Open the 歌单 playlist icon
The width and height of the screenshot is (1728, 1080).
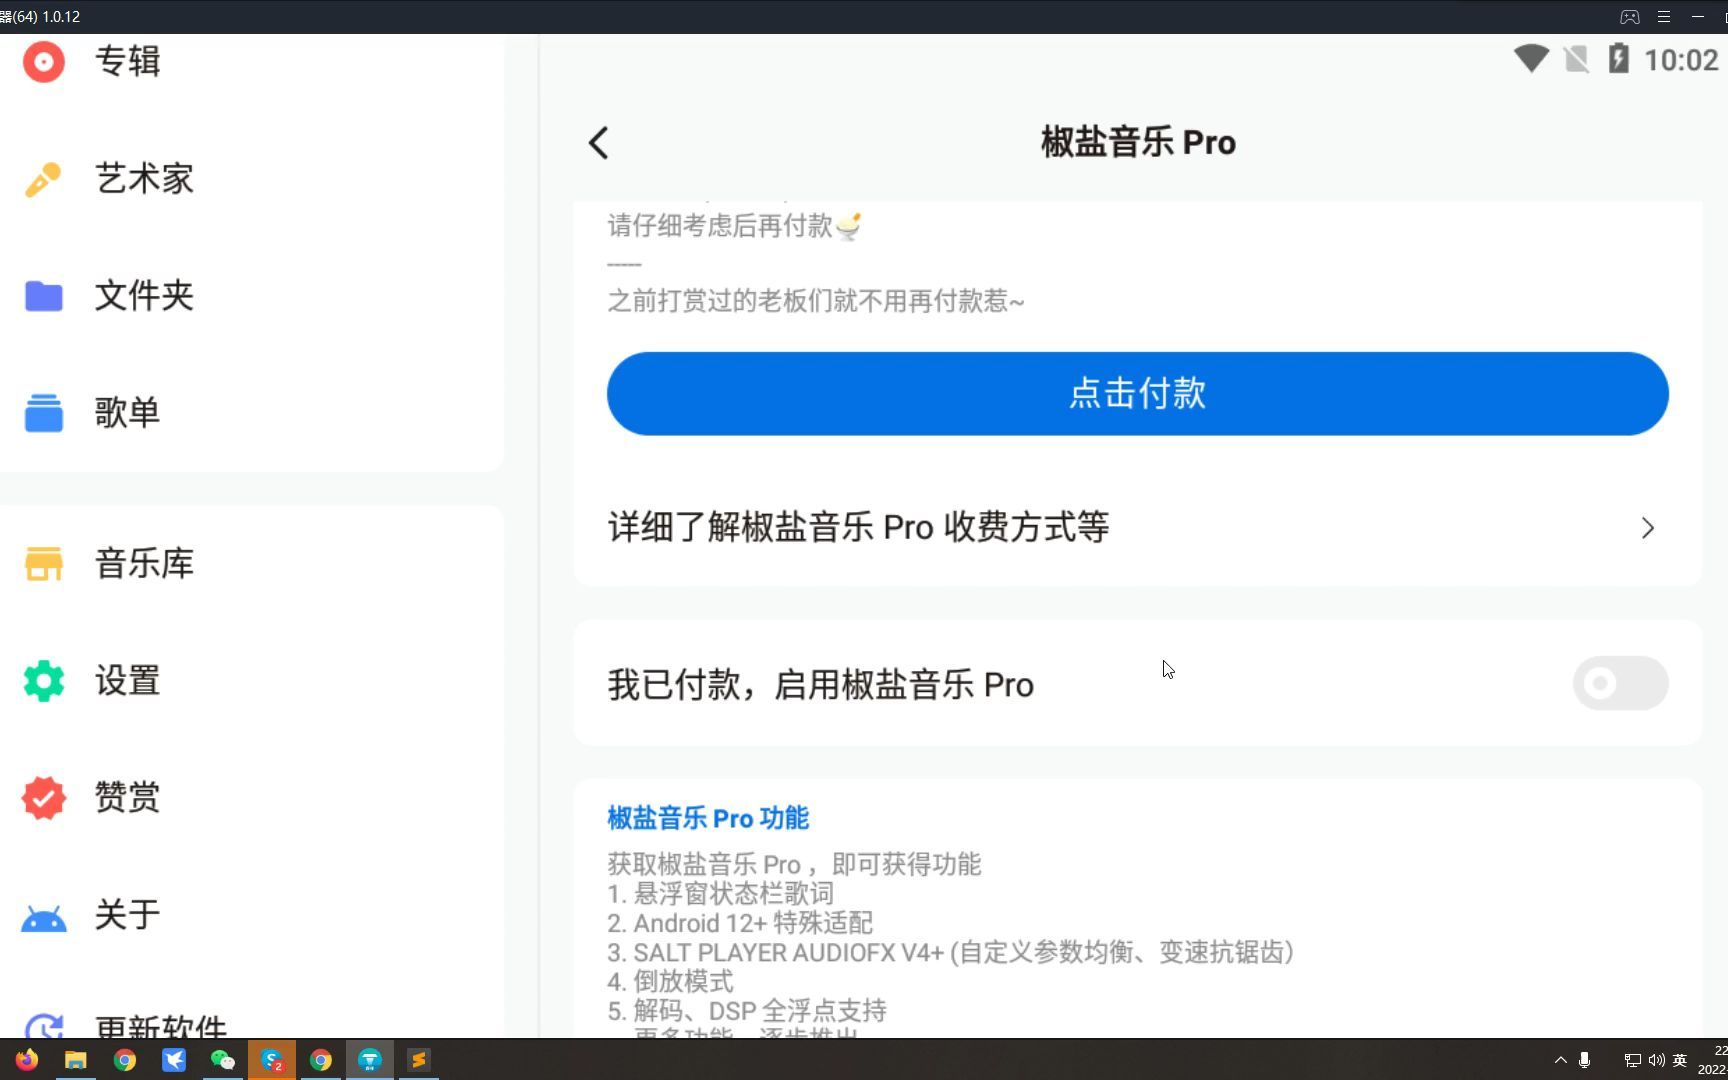44,413
